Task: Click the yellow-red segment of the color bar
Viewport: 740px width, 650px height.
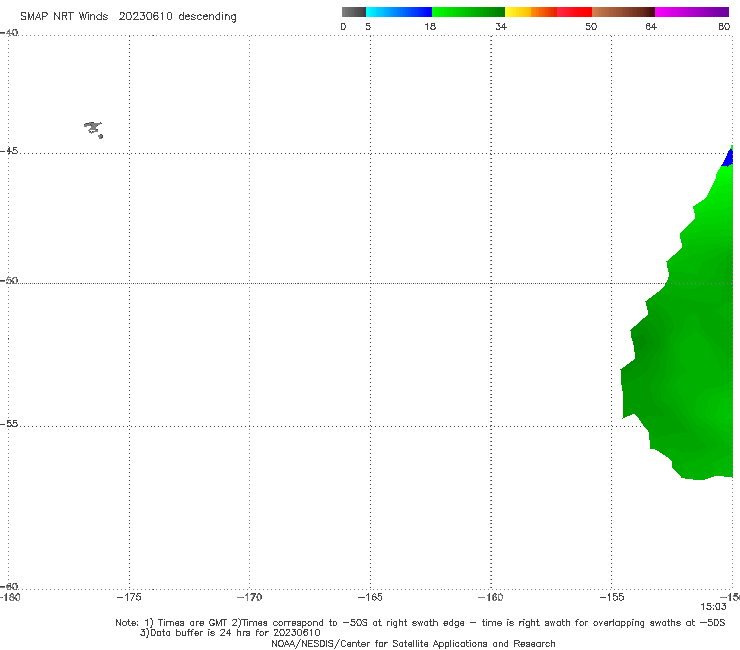Action: tap(548, 12)
